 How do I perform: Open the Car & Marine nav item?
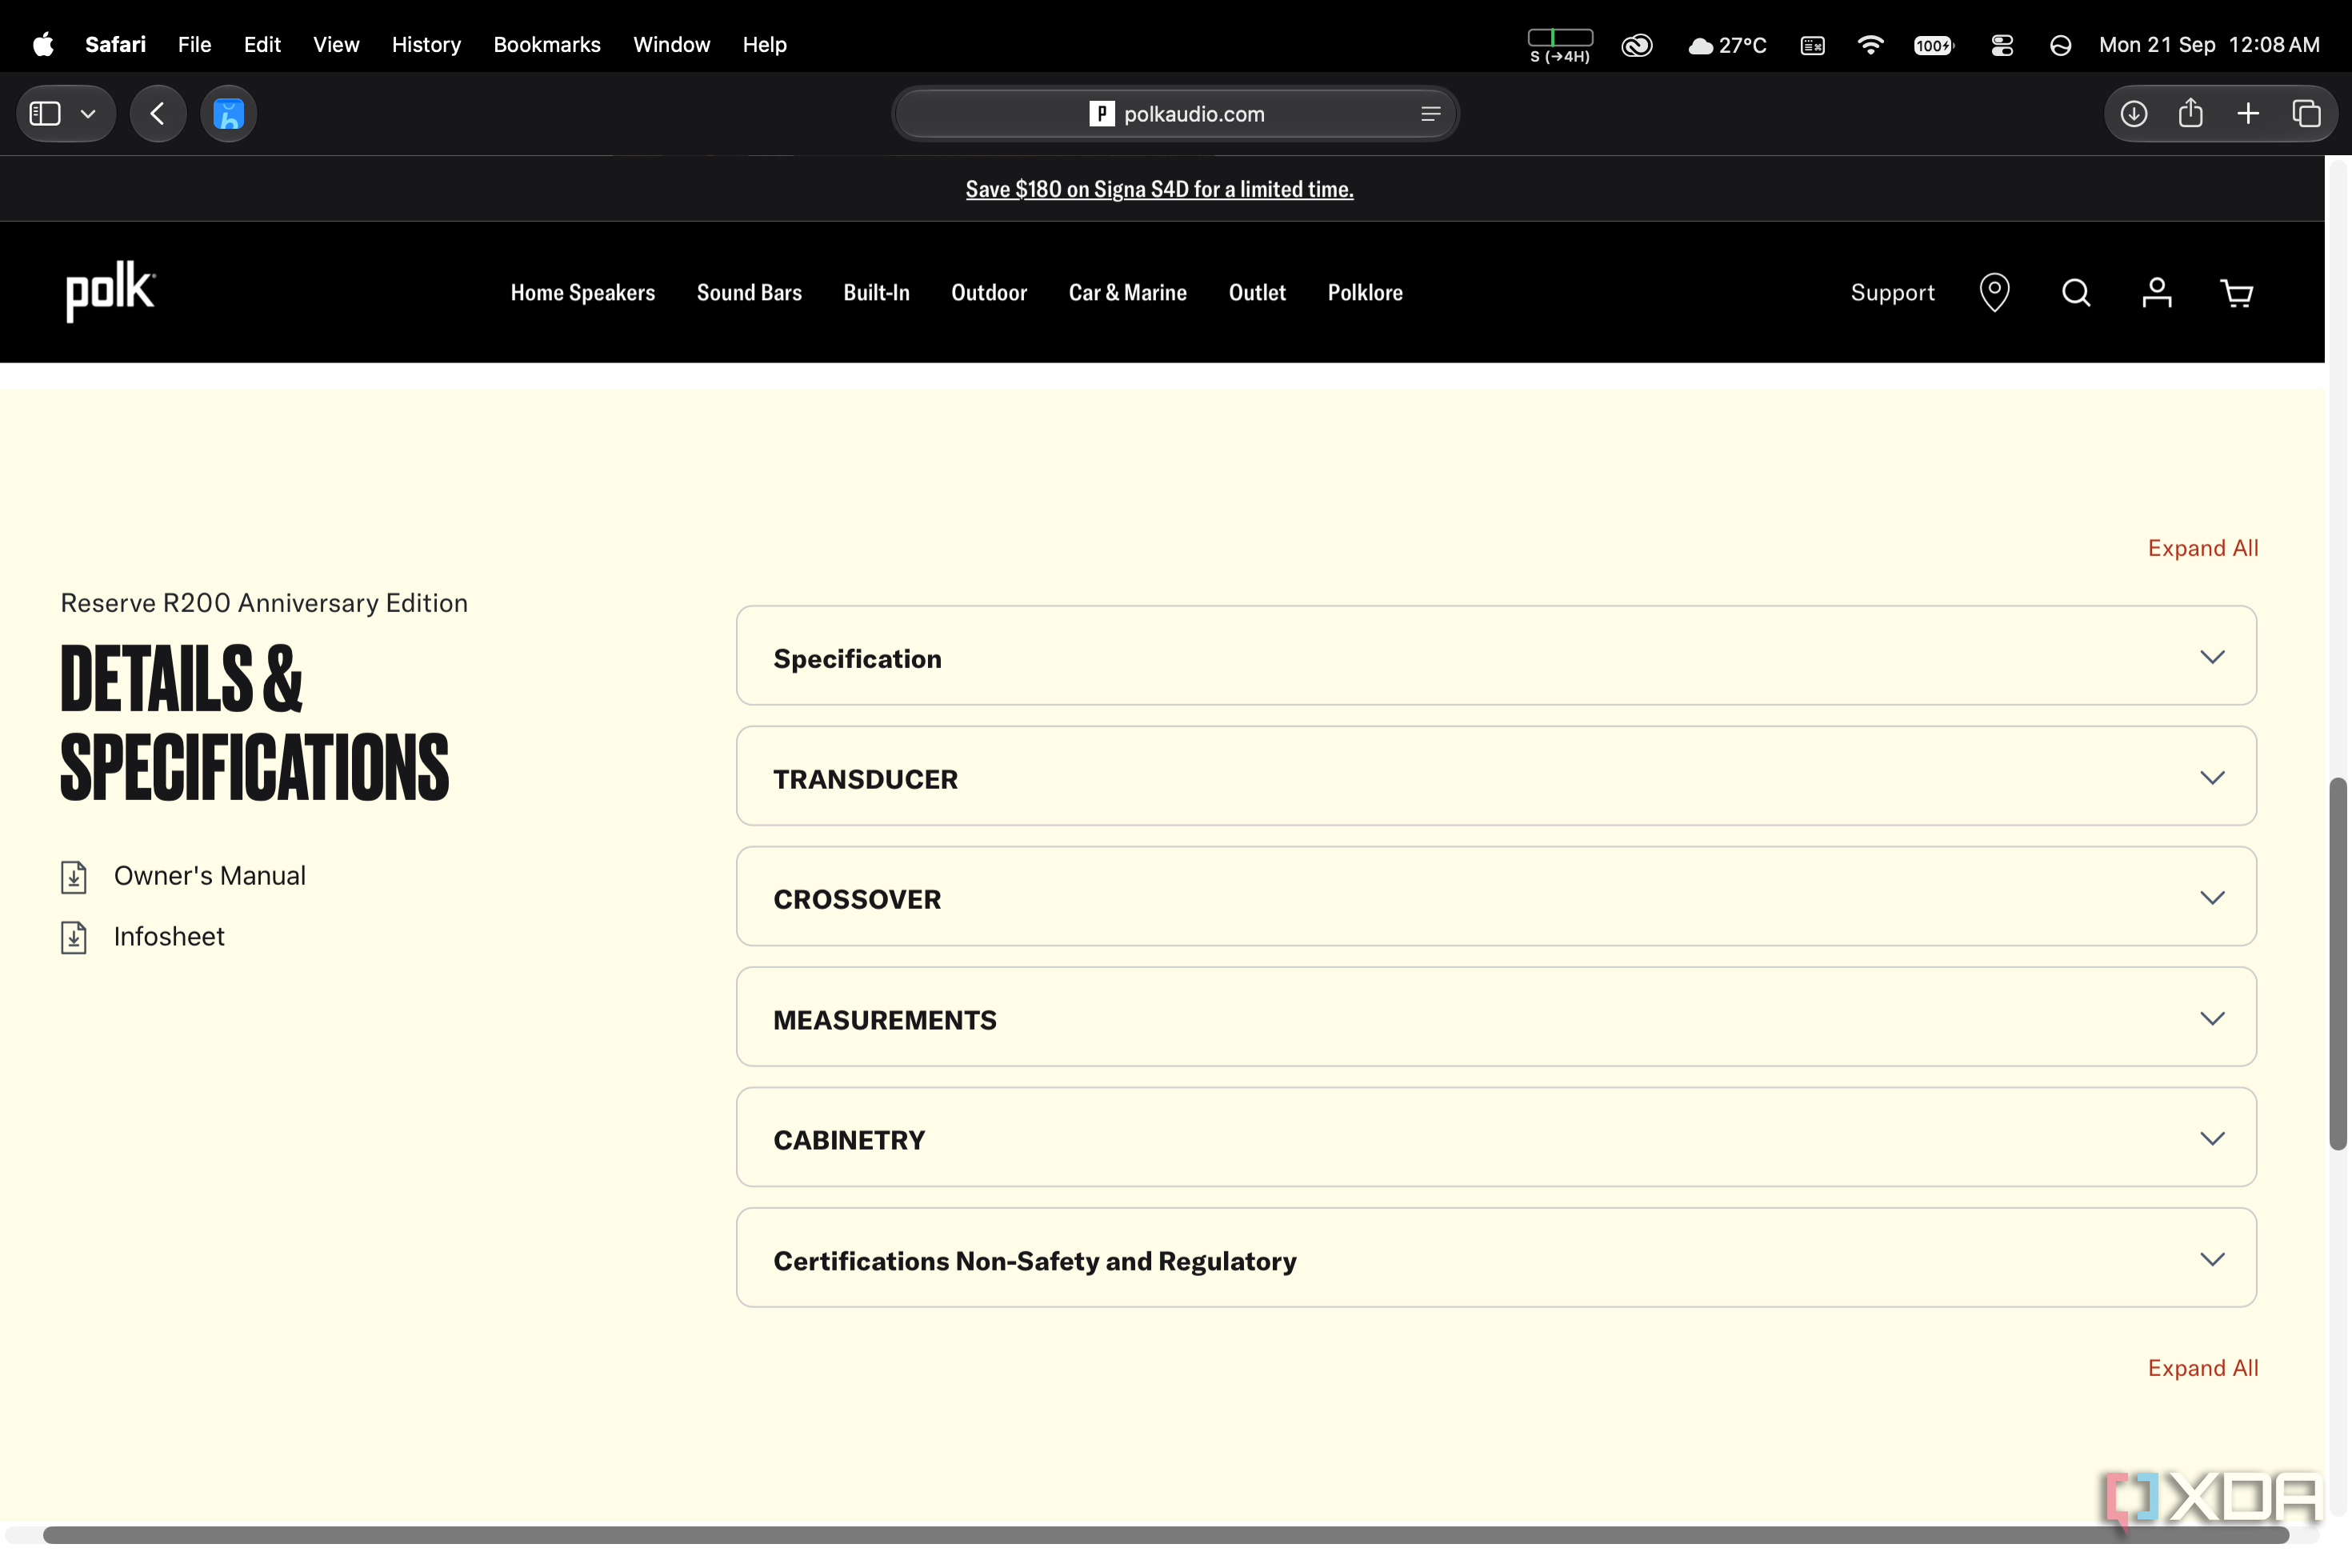click(1128, 292)
